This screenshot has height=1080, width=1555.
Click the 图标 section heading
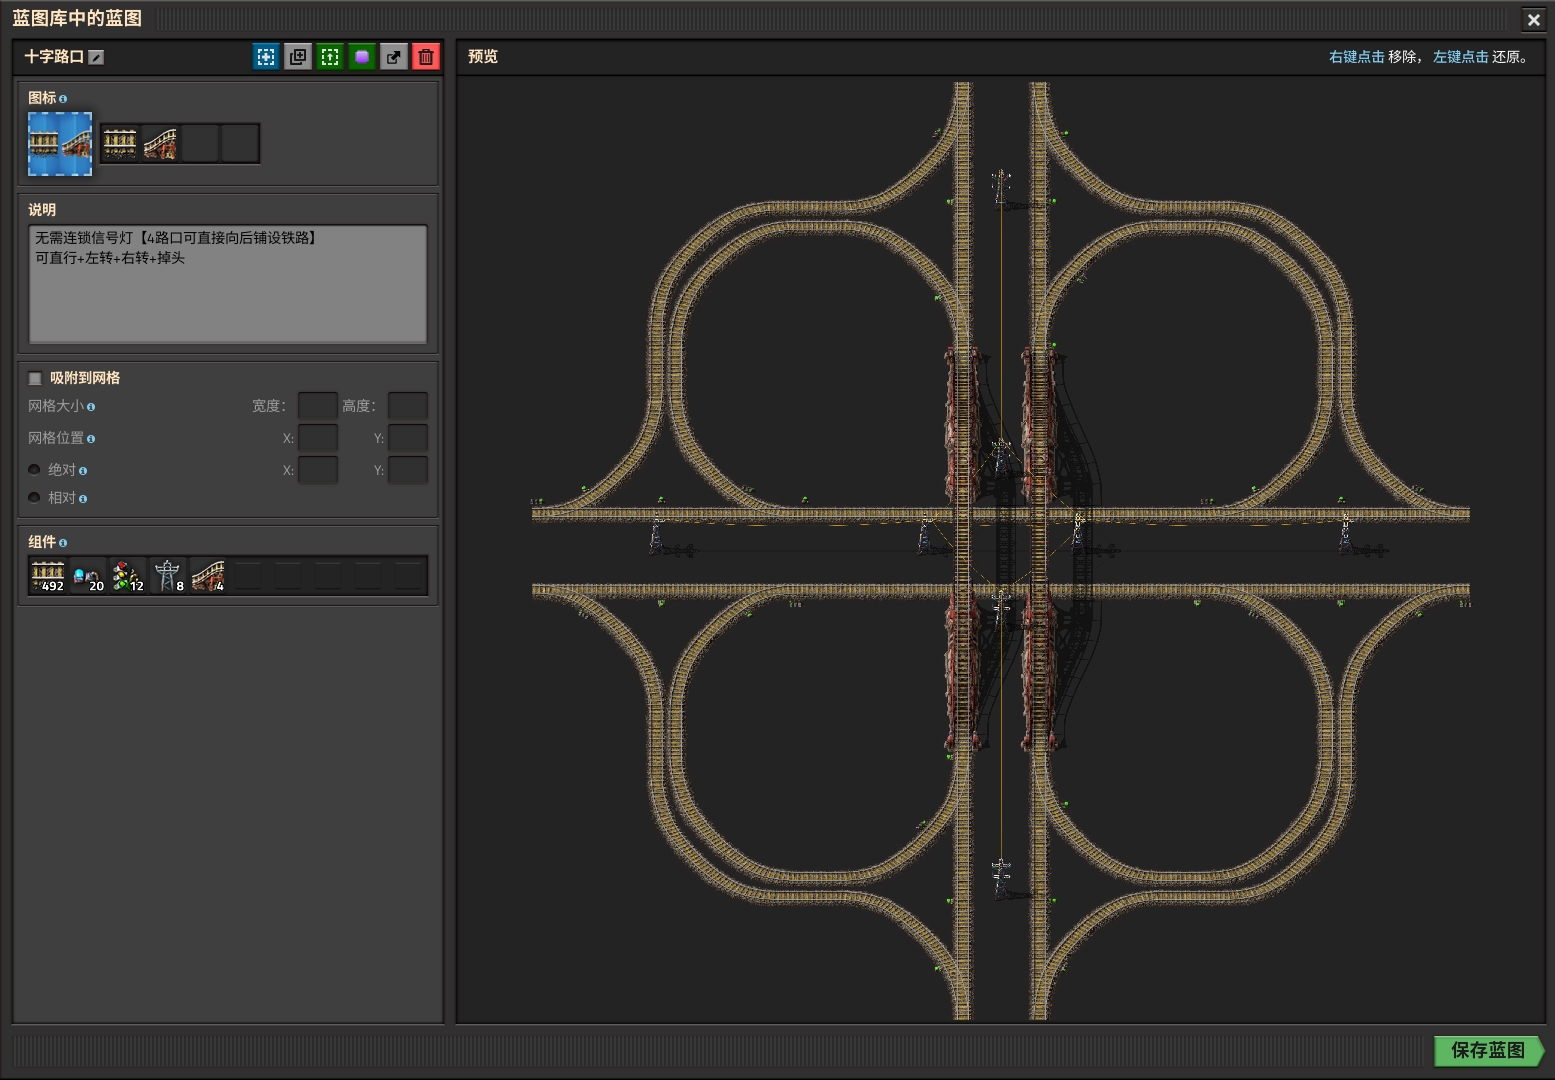point(42,98)
